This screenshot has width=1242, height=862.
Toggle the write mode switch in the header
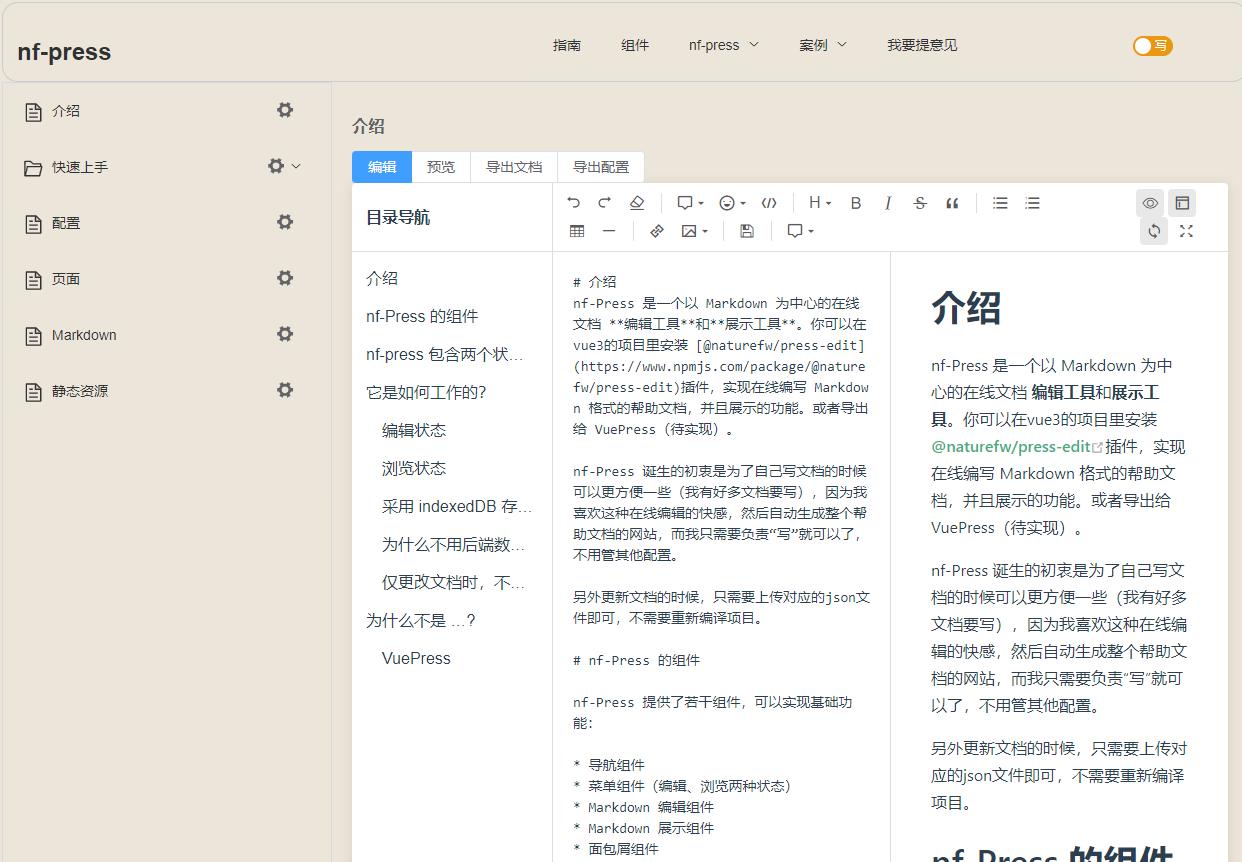click(1152, 45)
